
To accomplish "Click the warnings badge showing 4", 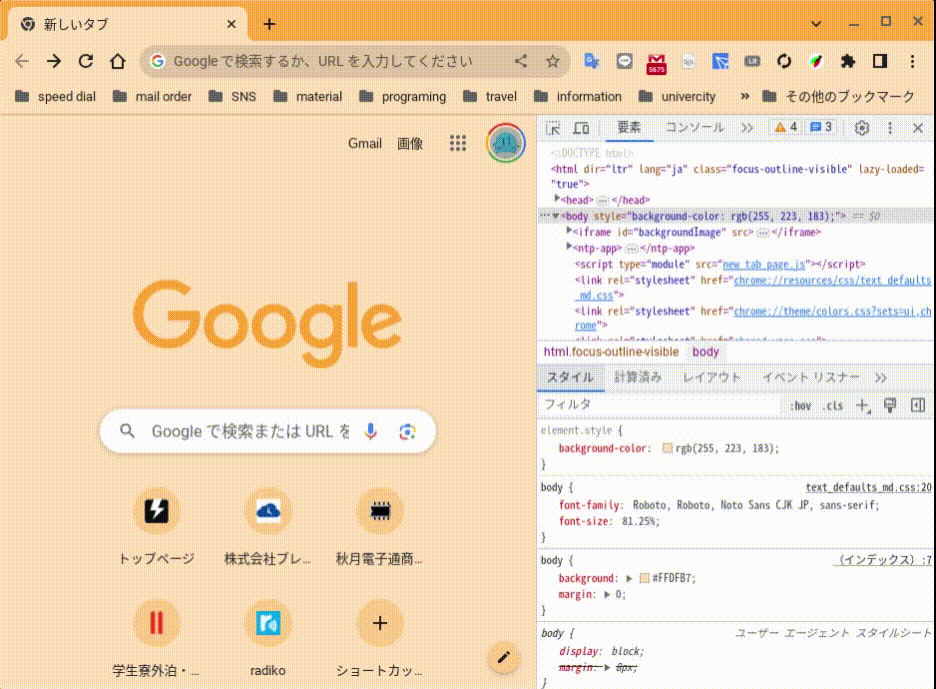I will coord(786,127).
